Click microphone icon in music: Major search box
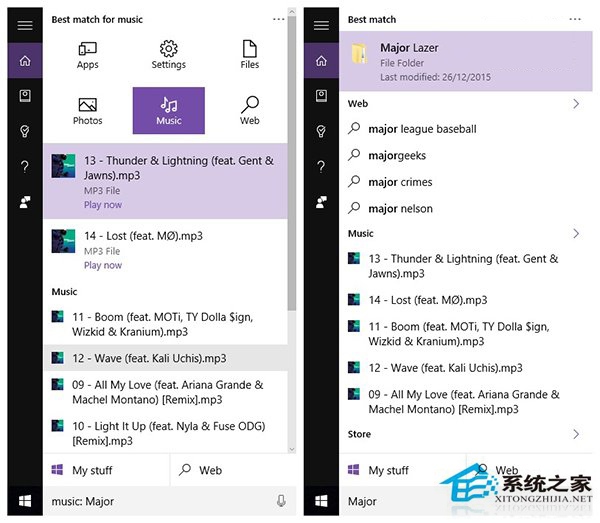This screenshot has width=600, height=523. pyautogui.click(x=281, y=500)
